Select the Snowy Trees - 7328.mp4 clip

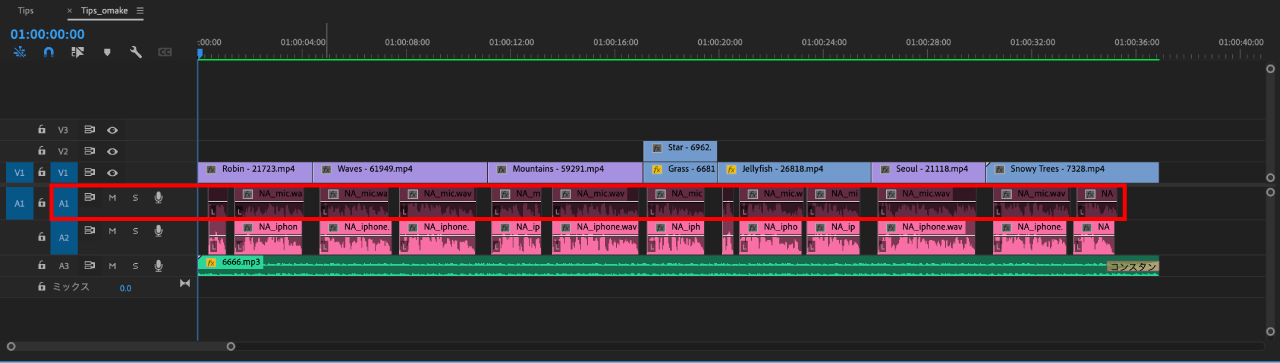[x=1072, y=173]
